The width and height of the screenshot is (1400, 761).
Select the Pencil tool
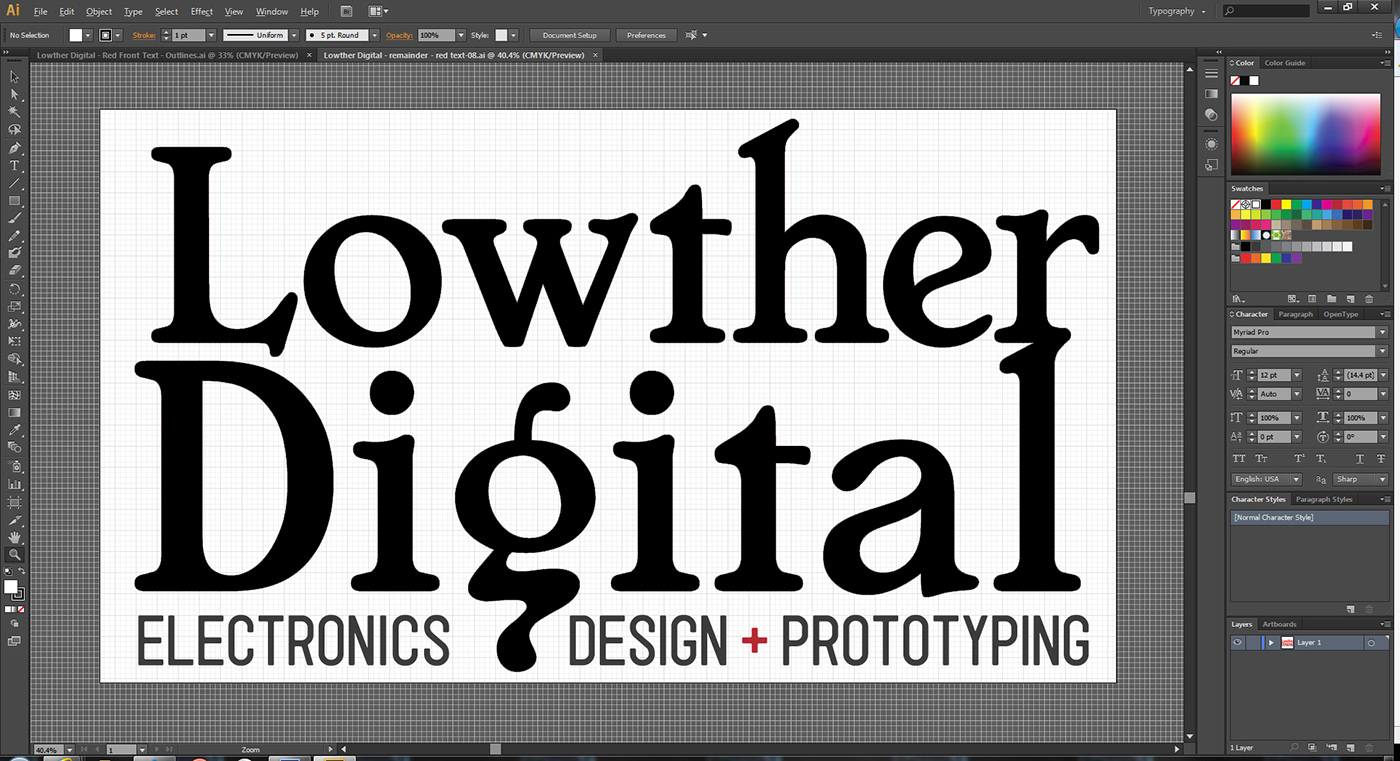[14, 237]
